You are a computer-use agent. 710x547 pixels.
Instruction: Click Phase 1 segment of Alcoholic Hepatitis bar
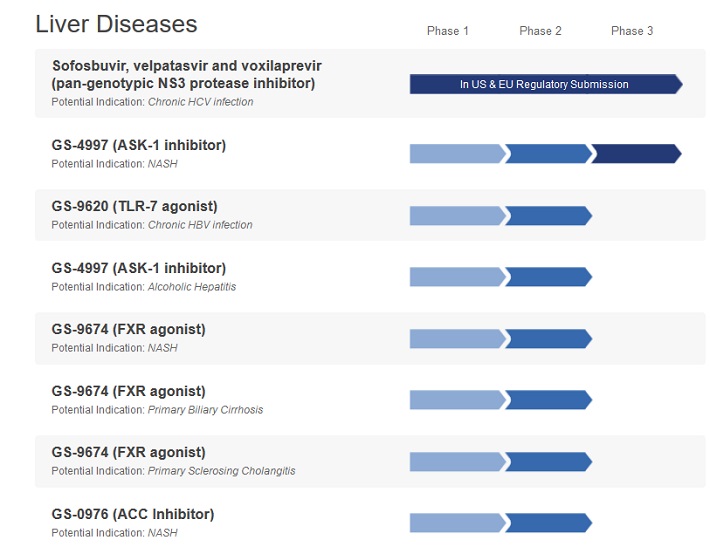pos(456,277)
